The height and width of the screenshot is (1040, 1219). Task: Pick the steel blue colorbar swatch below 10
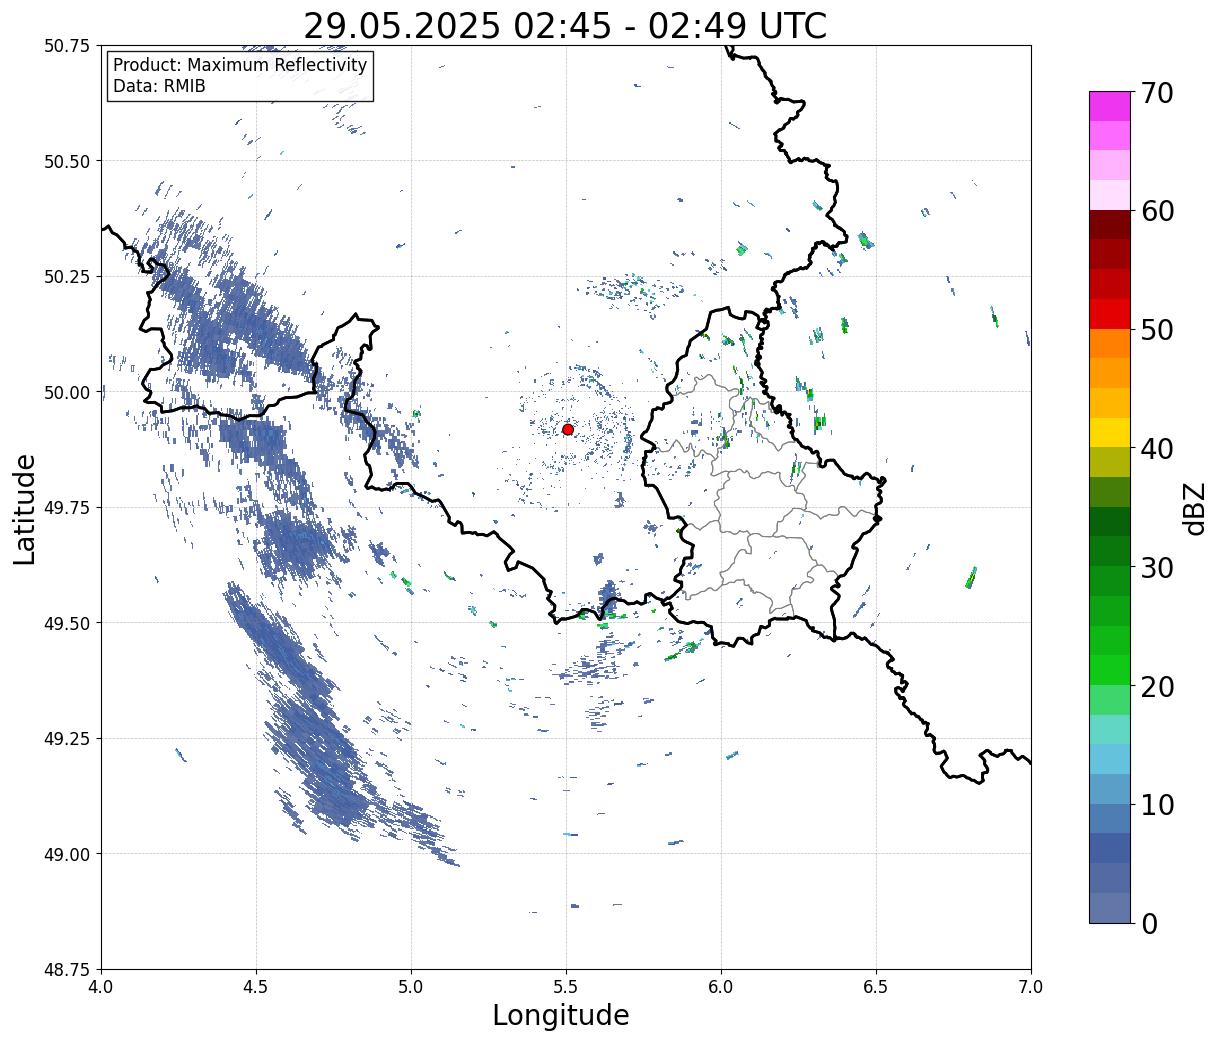point(1110,819)
